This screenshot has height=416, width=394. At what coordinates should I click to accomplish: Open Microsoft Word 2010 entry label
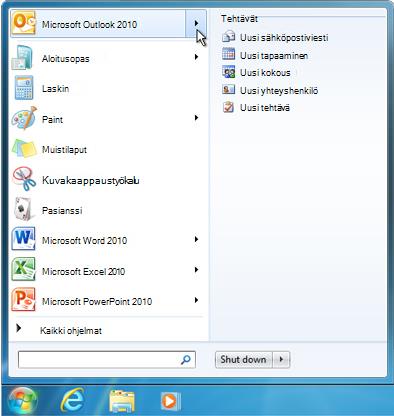point(84,240)
